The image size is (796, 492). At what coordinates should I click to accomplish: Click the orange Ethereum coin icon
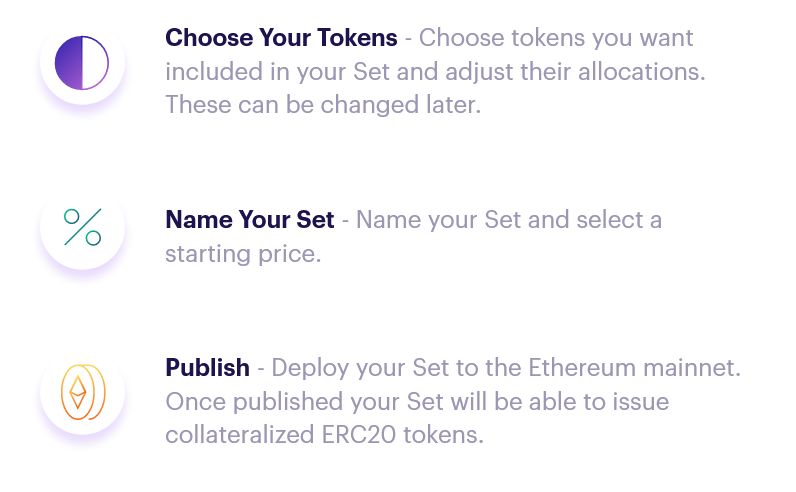83,392
